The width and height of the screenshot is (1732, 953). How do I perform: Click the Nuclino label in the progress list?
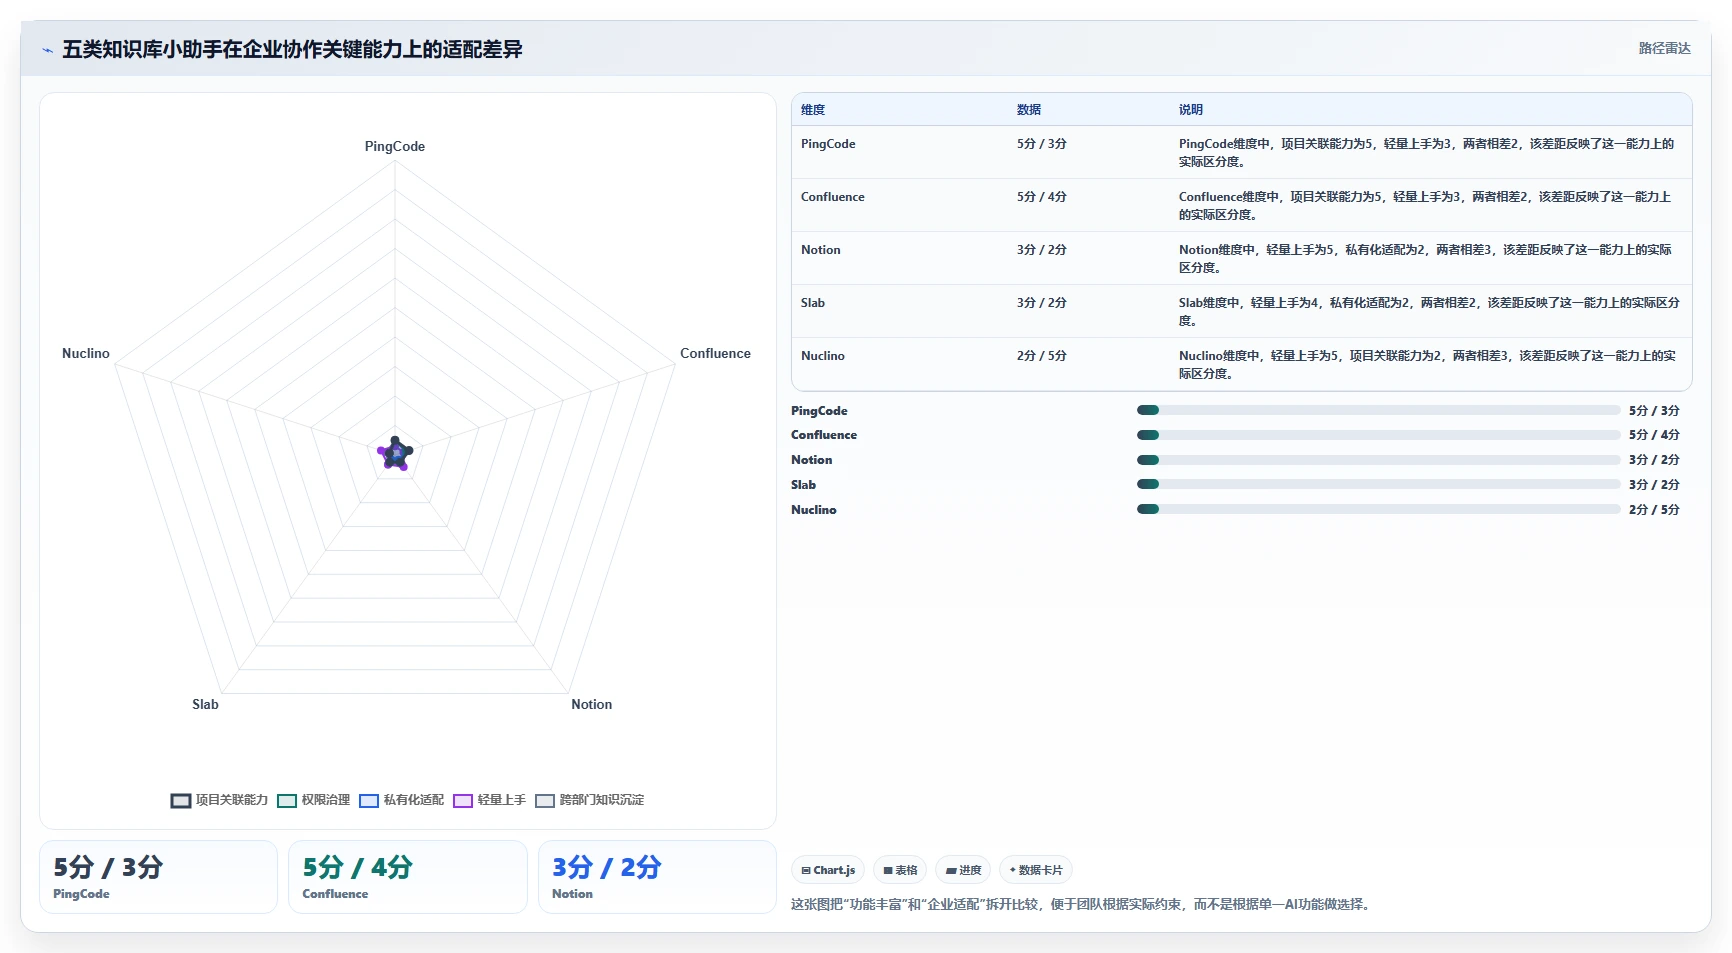[x=814, y=510]
